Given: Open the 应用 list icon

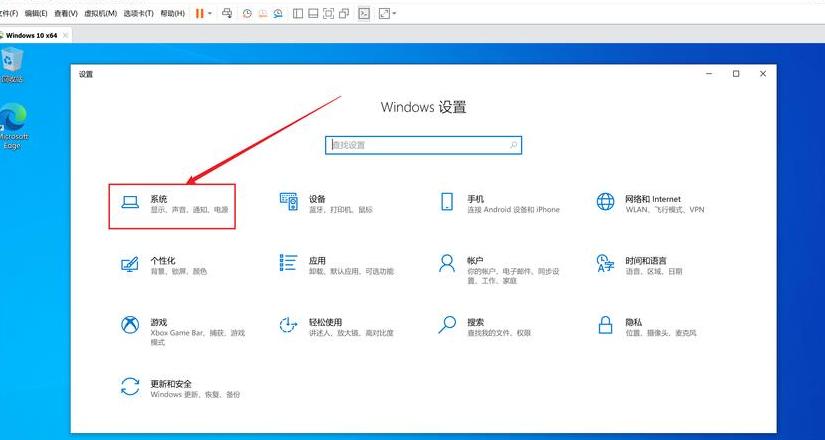Looking at the screenshot, I should 288,263.
